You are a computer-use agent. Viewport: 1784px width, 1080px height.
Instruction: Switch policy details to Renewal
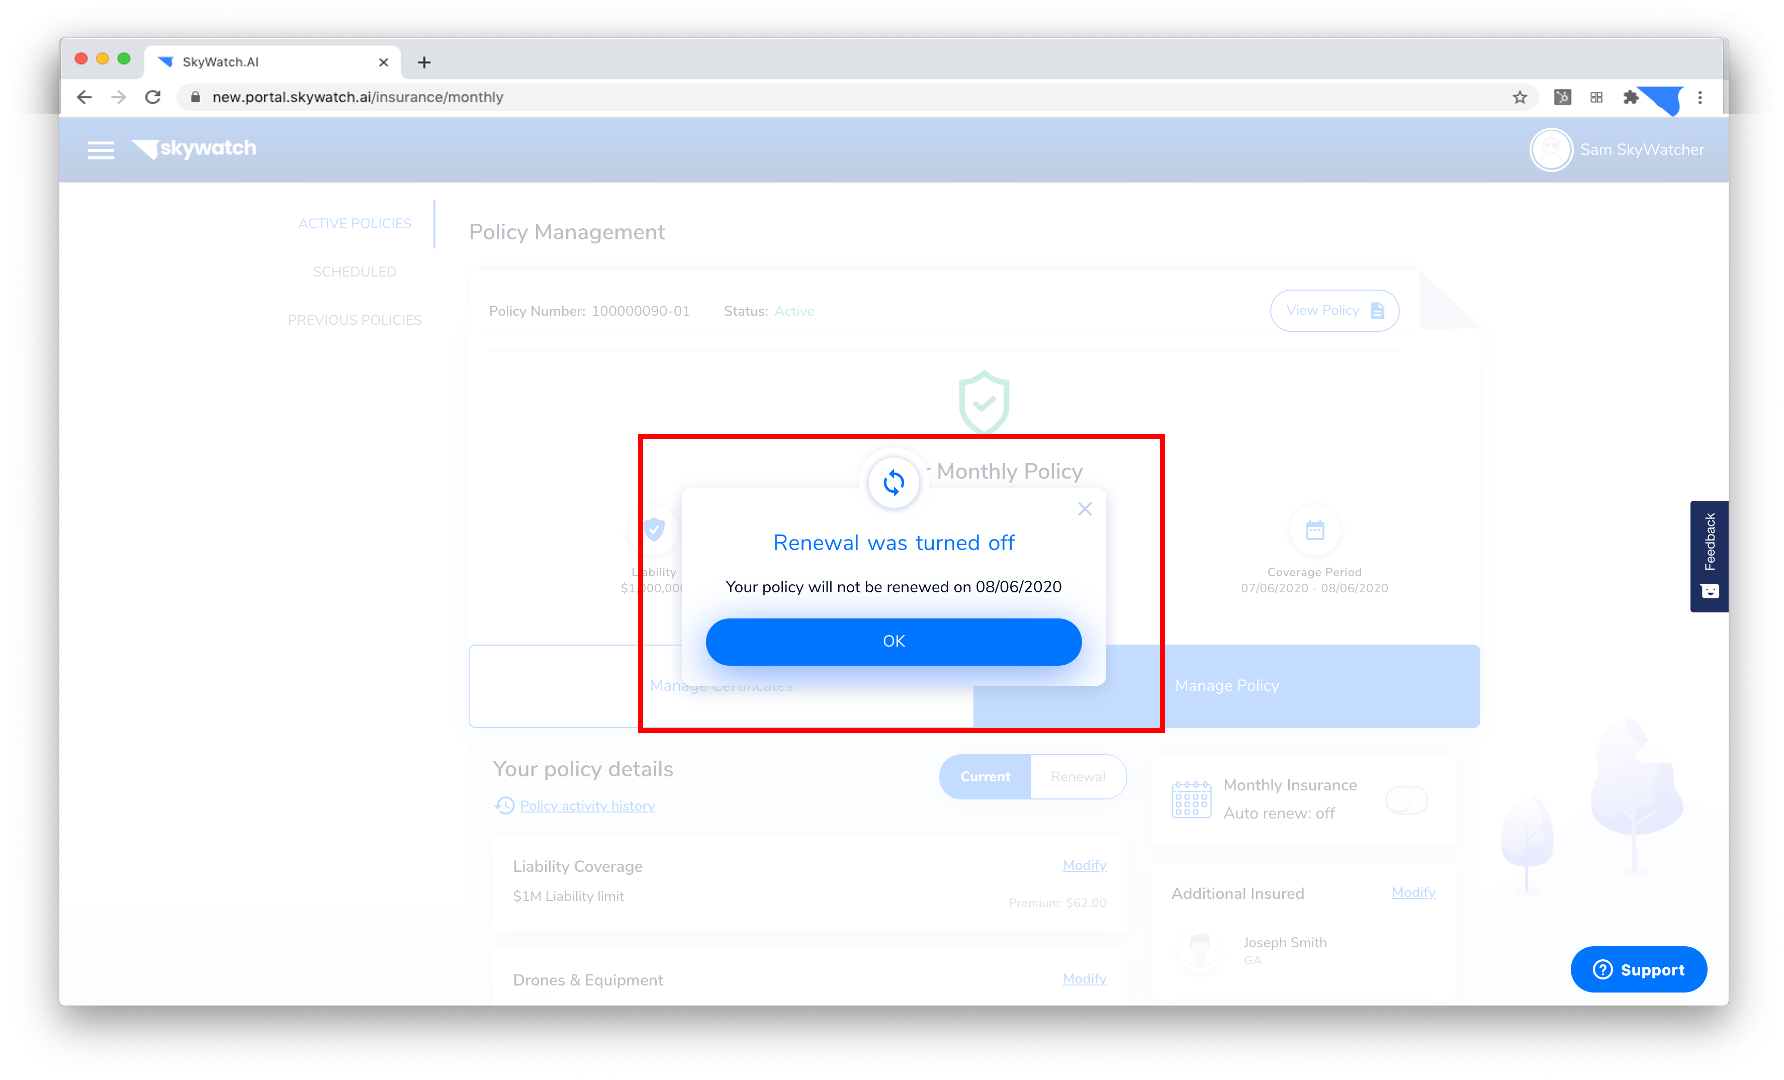[x=1078, y=777]
